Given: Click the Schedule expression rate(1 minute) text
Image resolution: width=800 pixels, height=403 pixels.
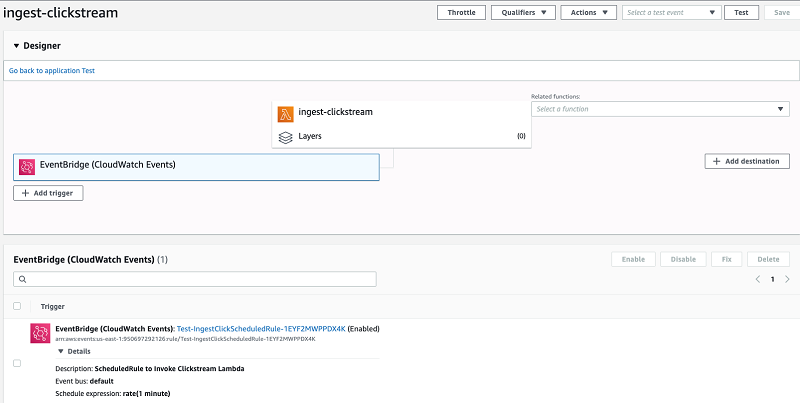Looking at the screenshot, I should tap(113, 394).
